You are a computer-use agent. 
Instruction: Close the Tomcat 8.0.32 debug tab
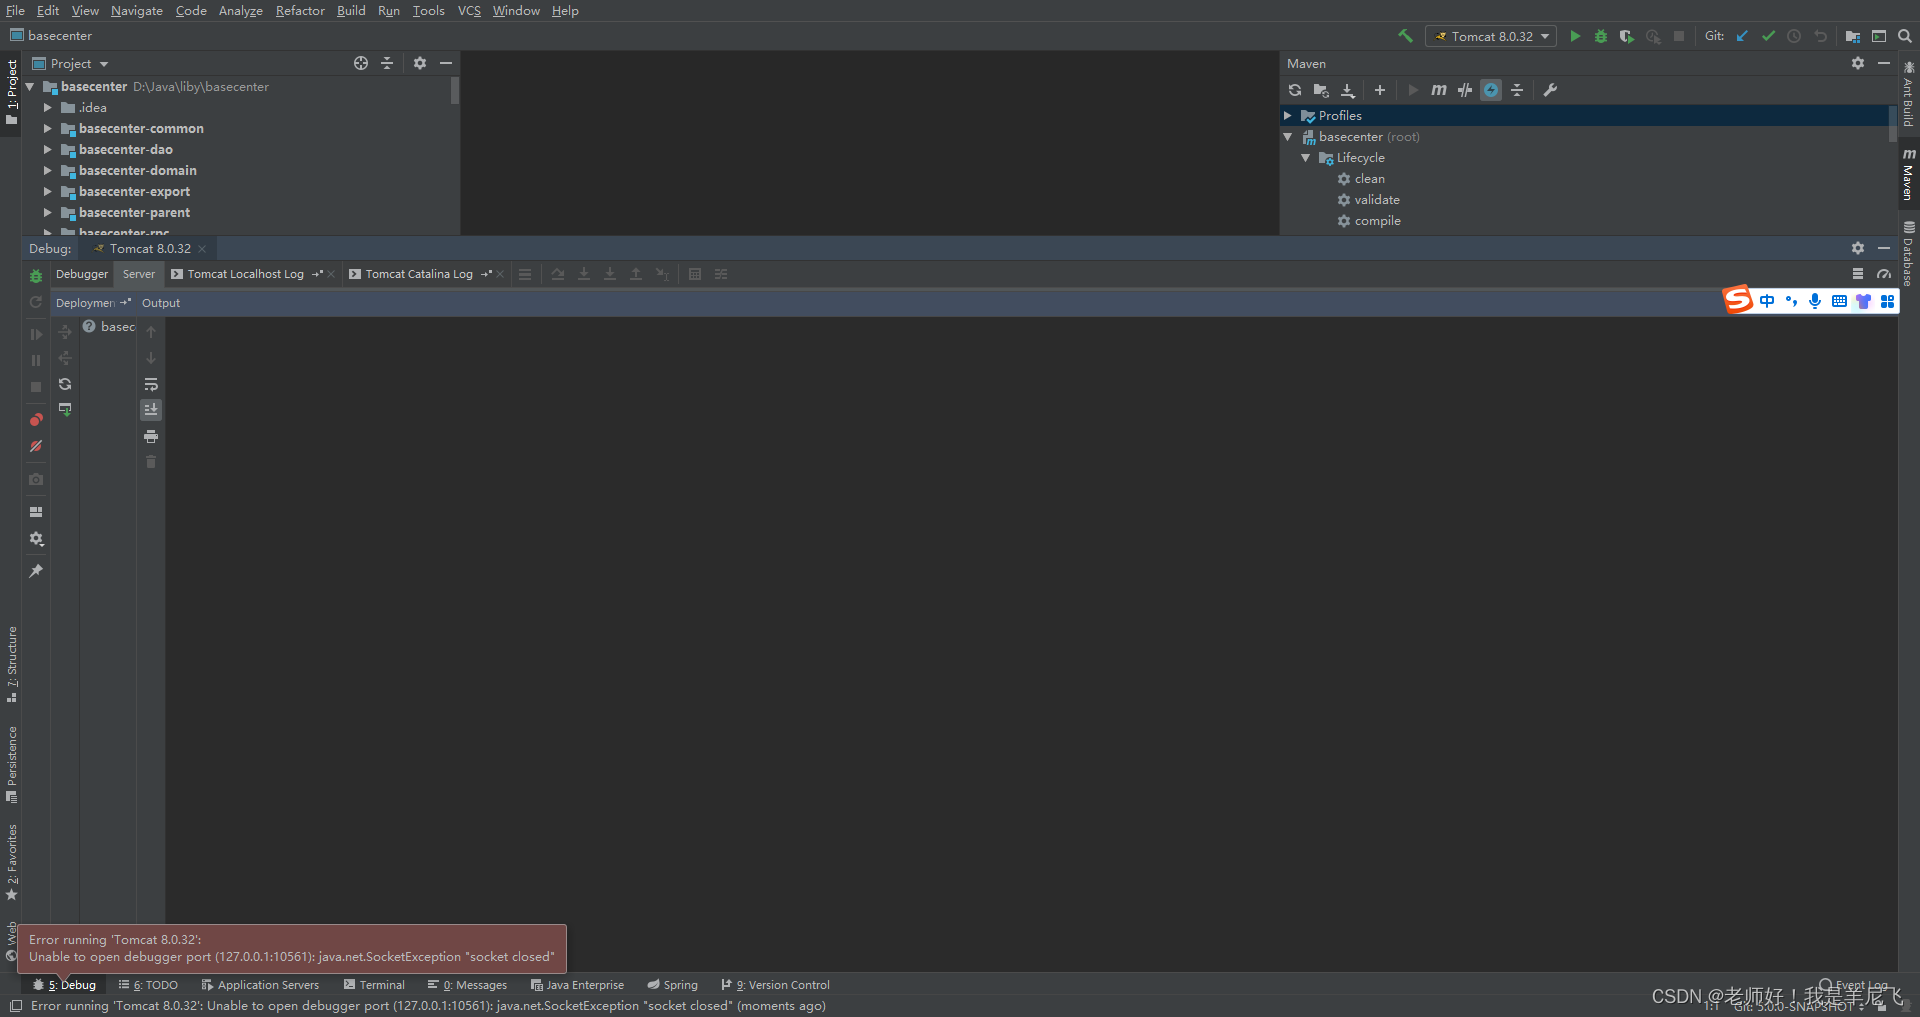[202, 249]
